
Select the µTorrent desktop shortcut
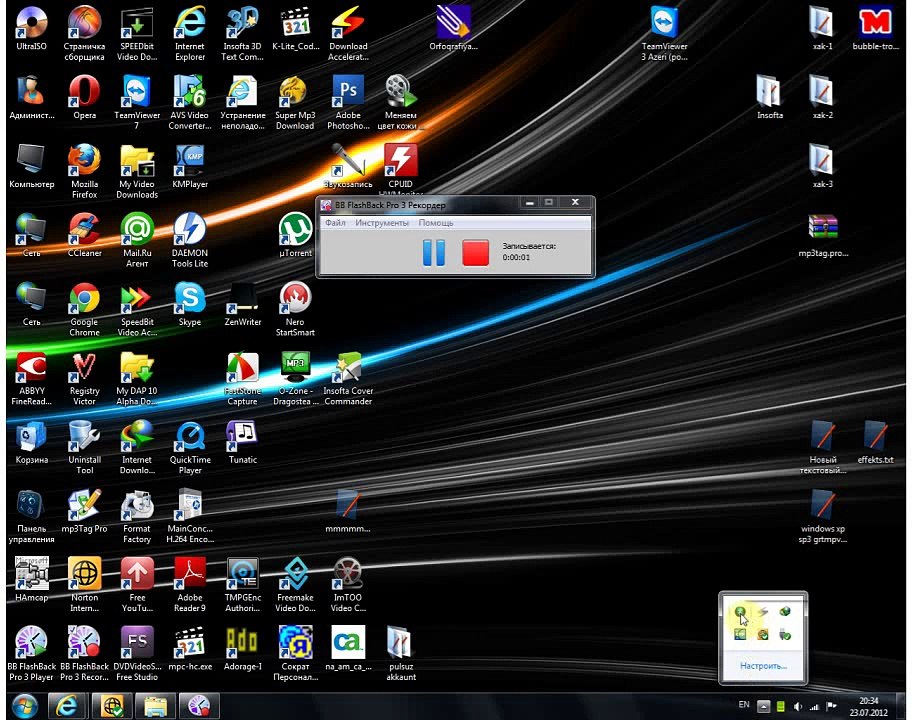[x=295, y=235]
